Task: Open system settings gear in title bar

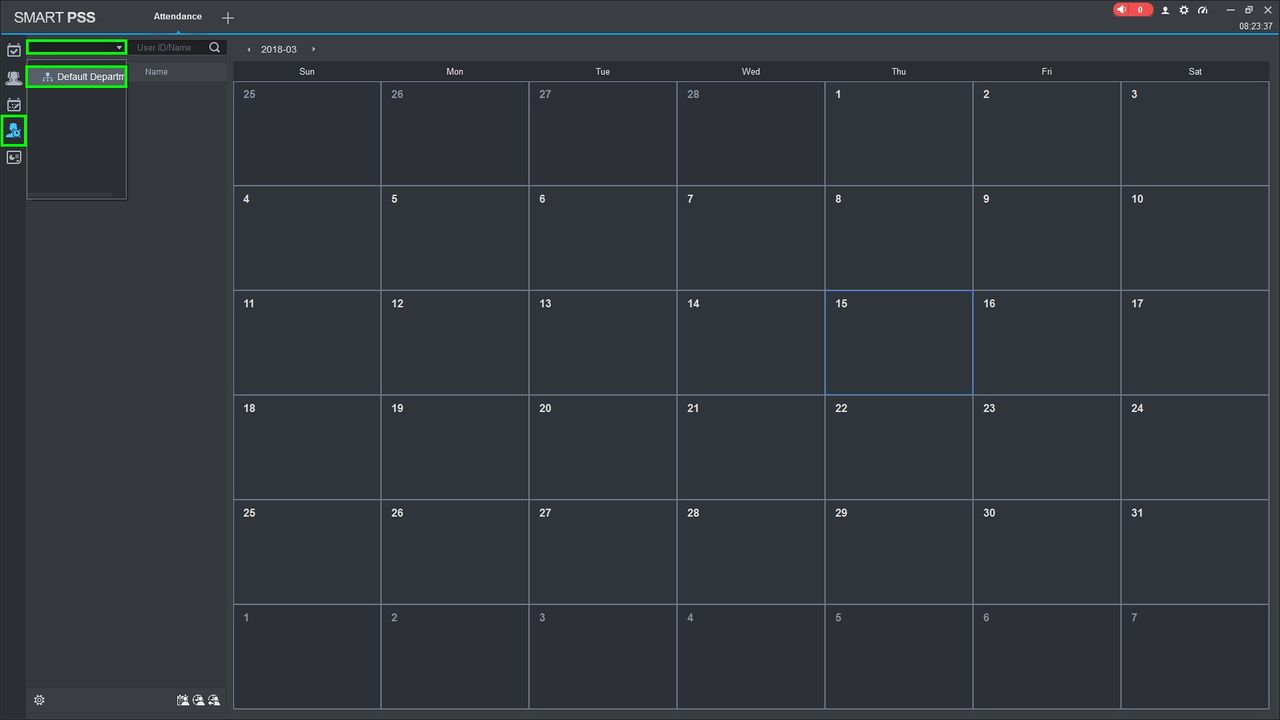Action: pyautogui.click(x=1184, y=10)
